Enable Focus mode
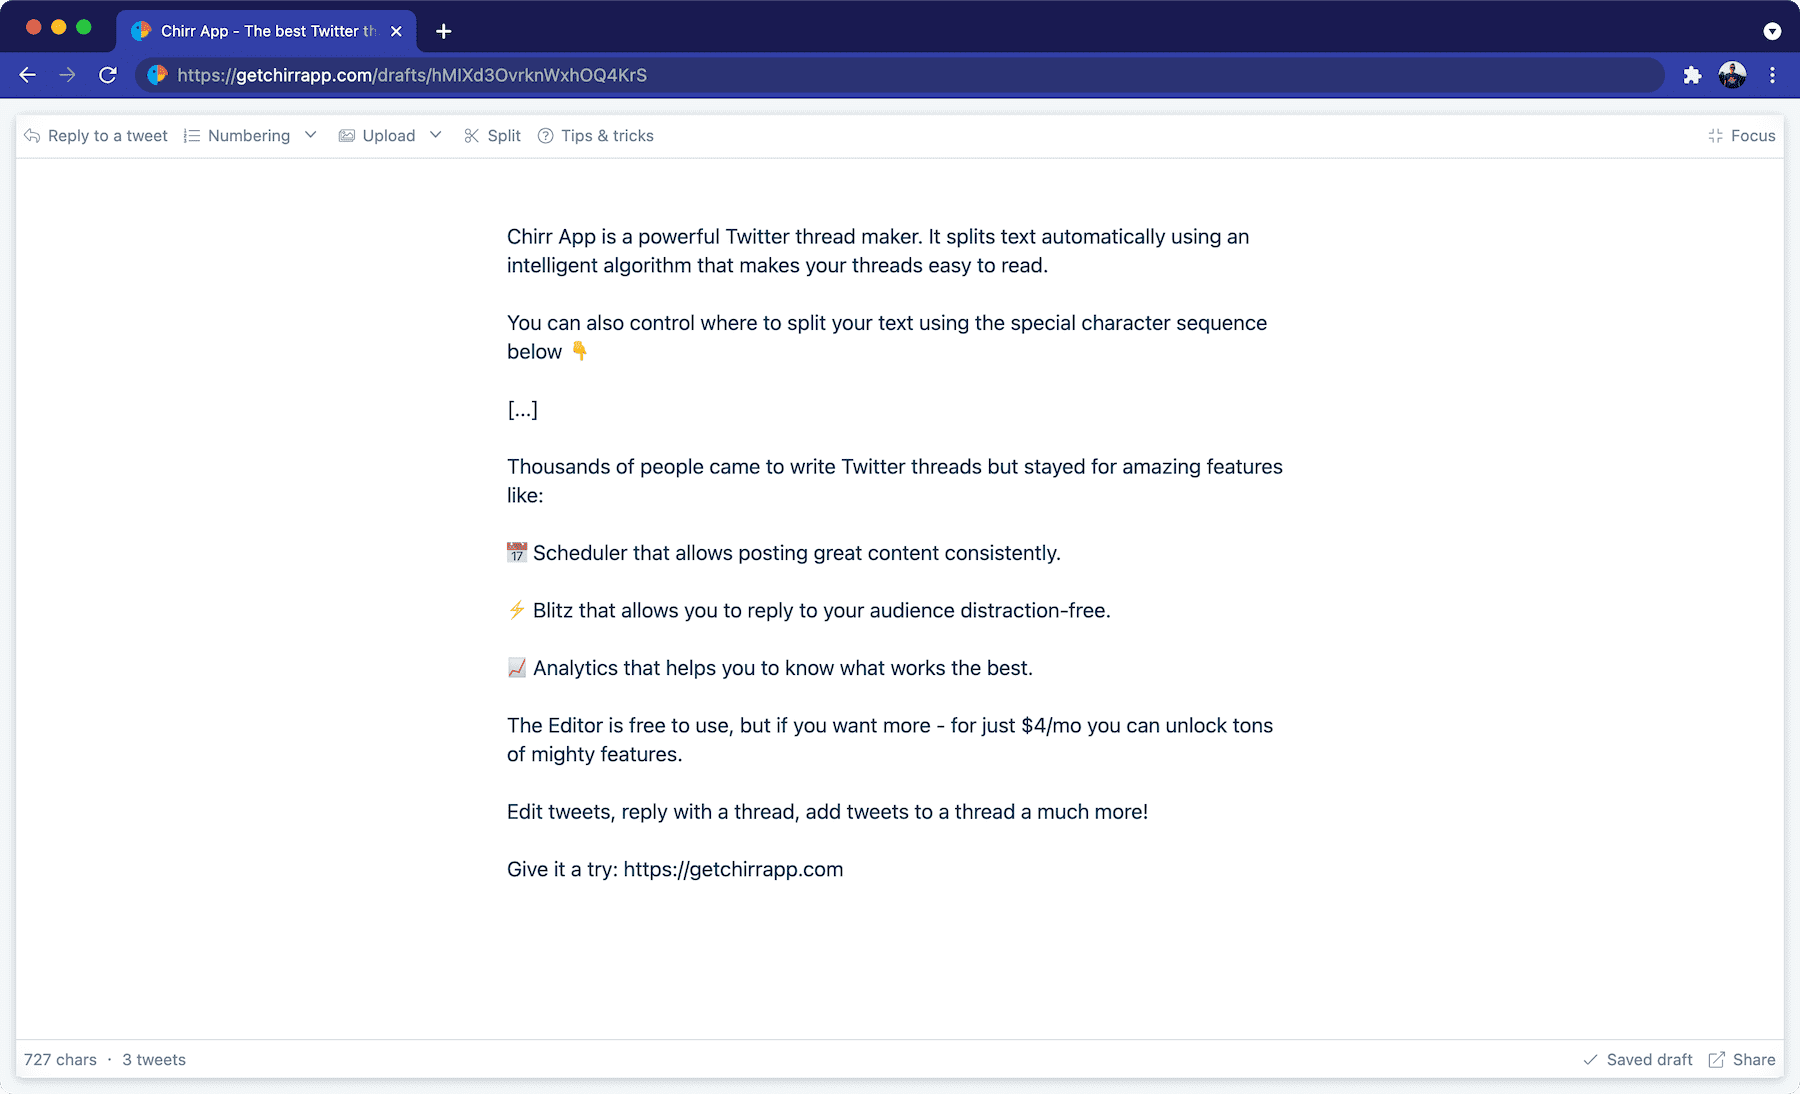This screenshot has width=1800, height=1094. click(x=1742, y=135)
